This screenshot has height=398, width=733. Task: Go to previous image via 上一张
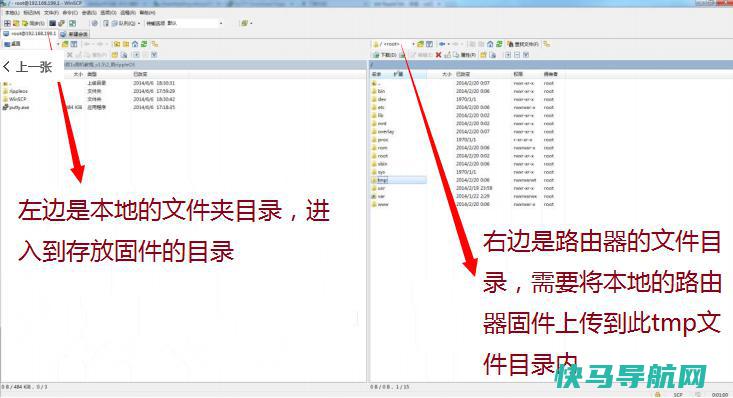(28, 67)
